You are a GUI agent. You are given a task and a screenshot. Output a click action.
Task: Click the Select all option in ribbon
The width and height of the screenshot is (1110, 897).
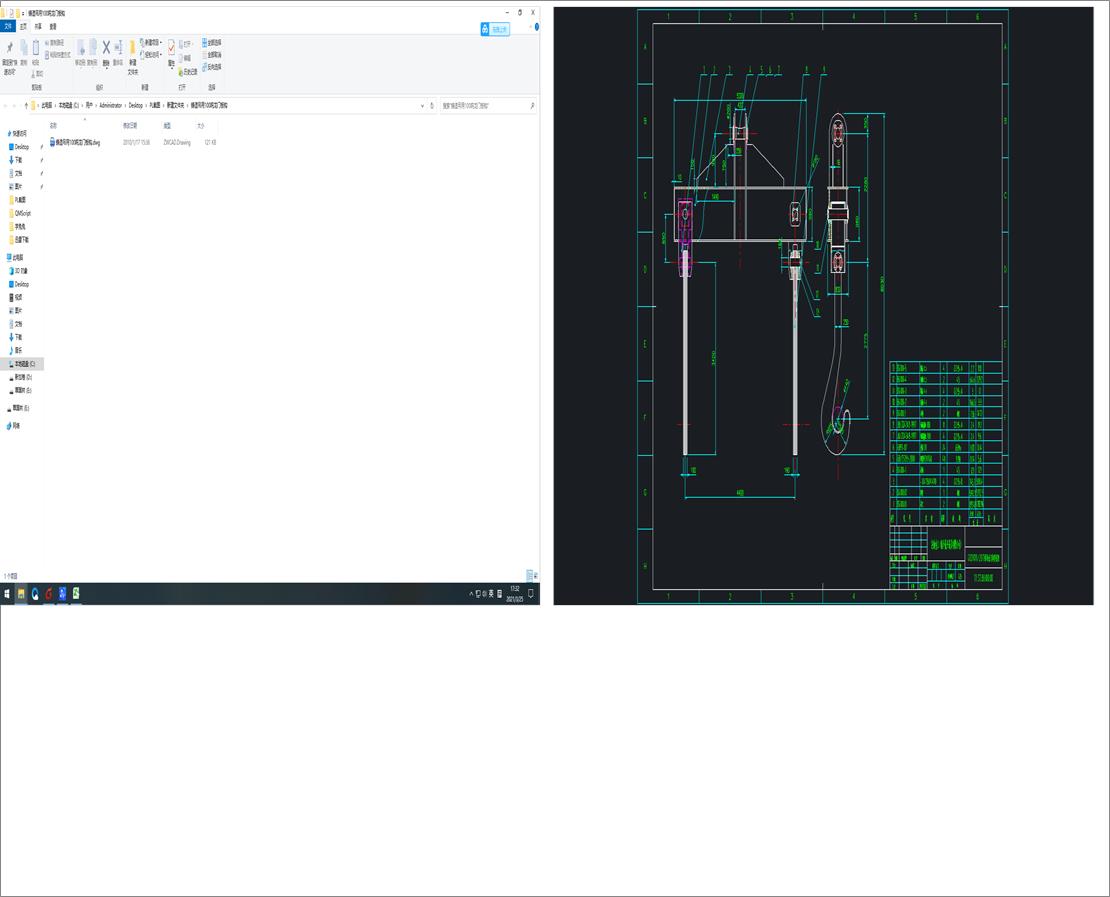212,43
